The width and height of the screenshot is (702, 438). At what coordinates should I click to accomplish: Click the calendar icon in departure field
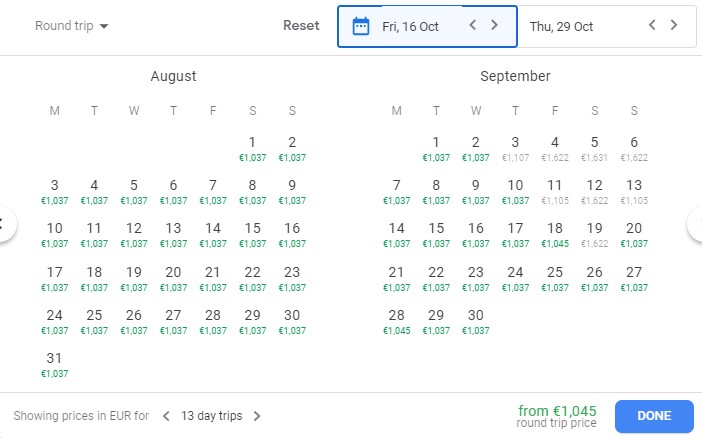361,26
